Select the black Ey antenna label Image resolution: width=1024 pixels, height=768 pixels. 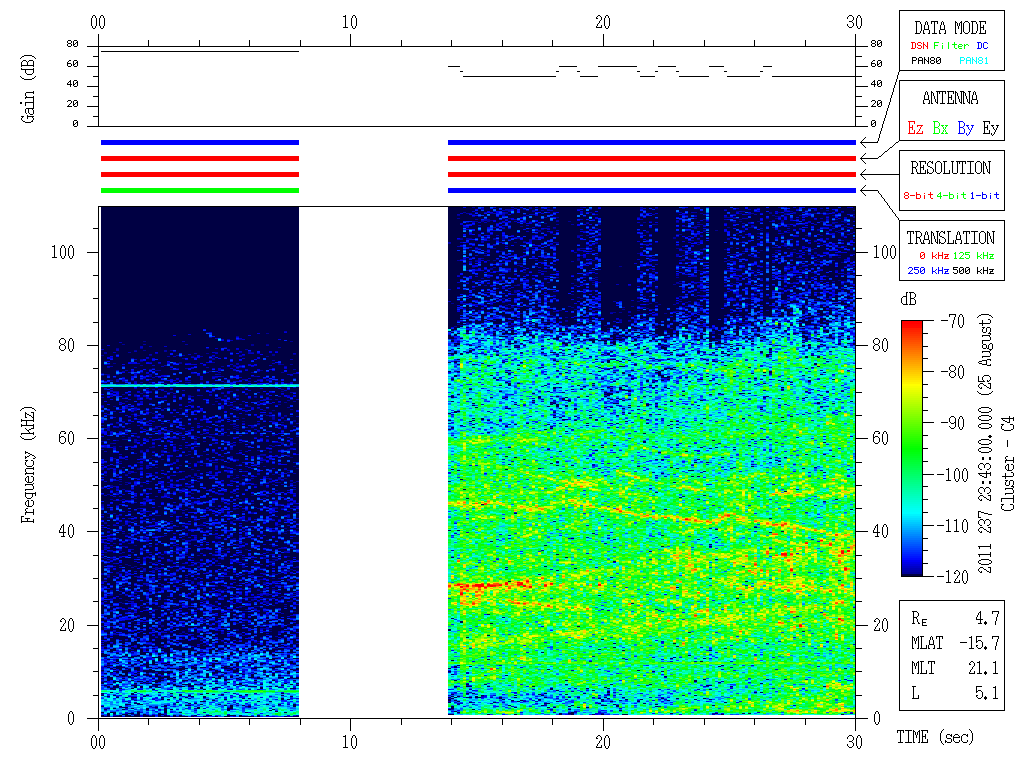991,128
